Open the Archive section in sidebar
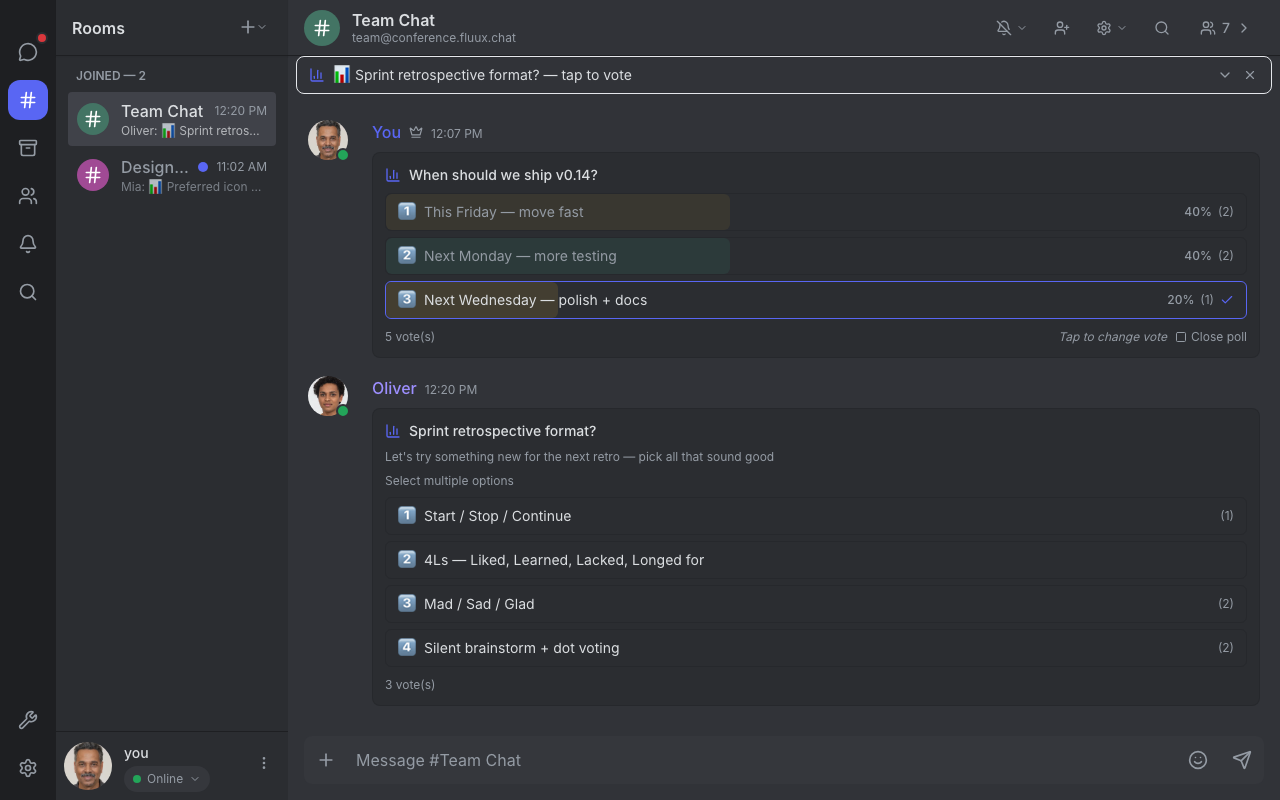 [28, 148]
